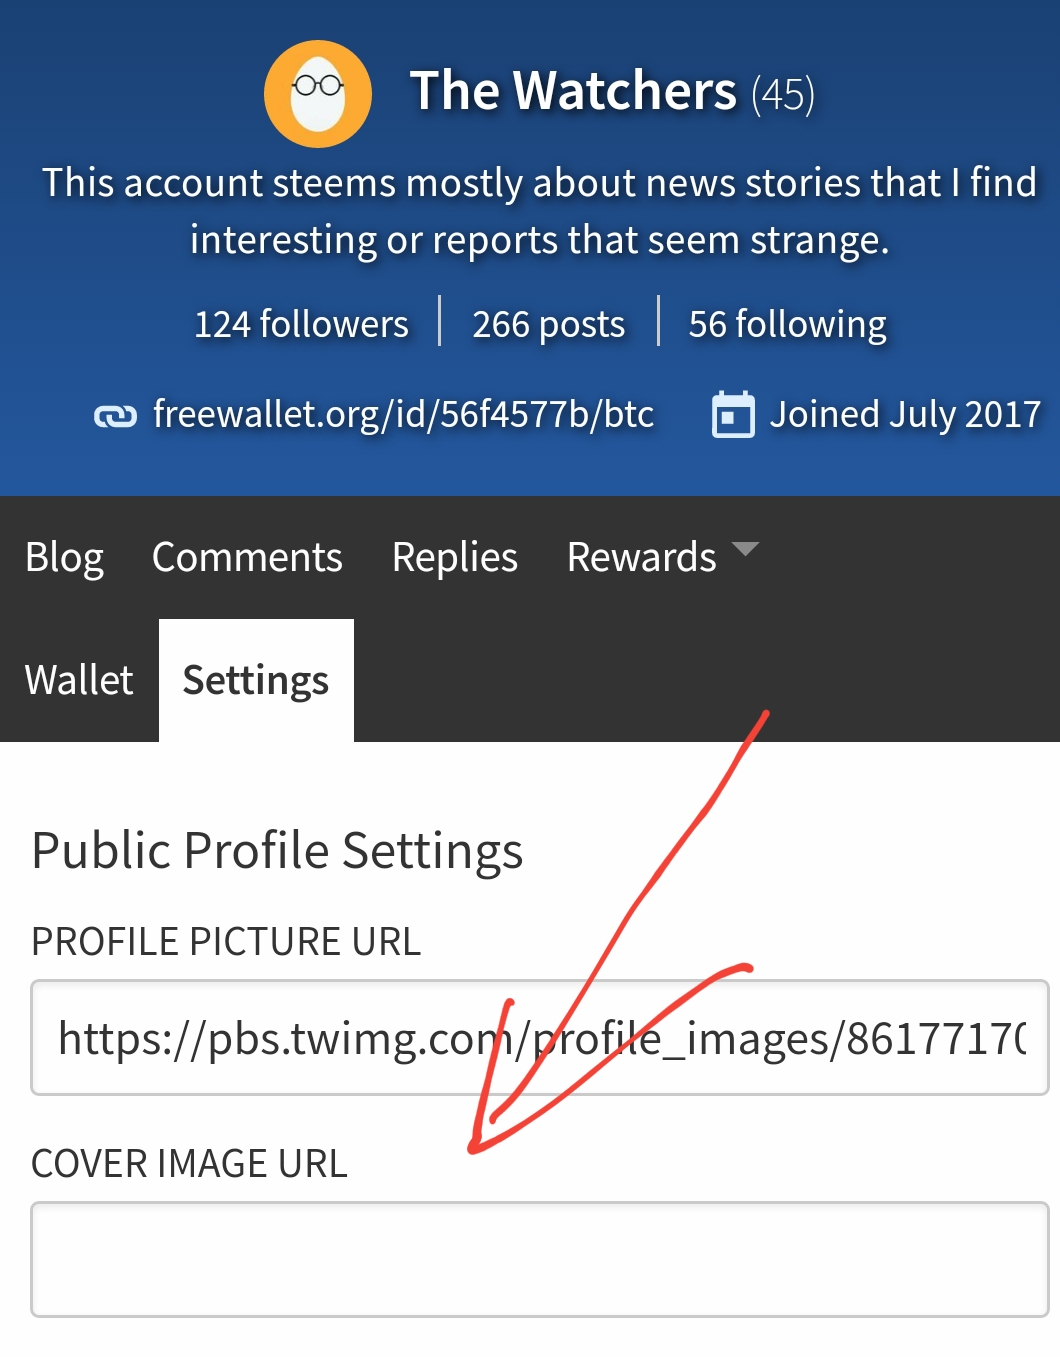View the 56 following list
Image resolution: width=1060 pixels, height=1357 pixels.
click(788, 324)
